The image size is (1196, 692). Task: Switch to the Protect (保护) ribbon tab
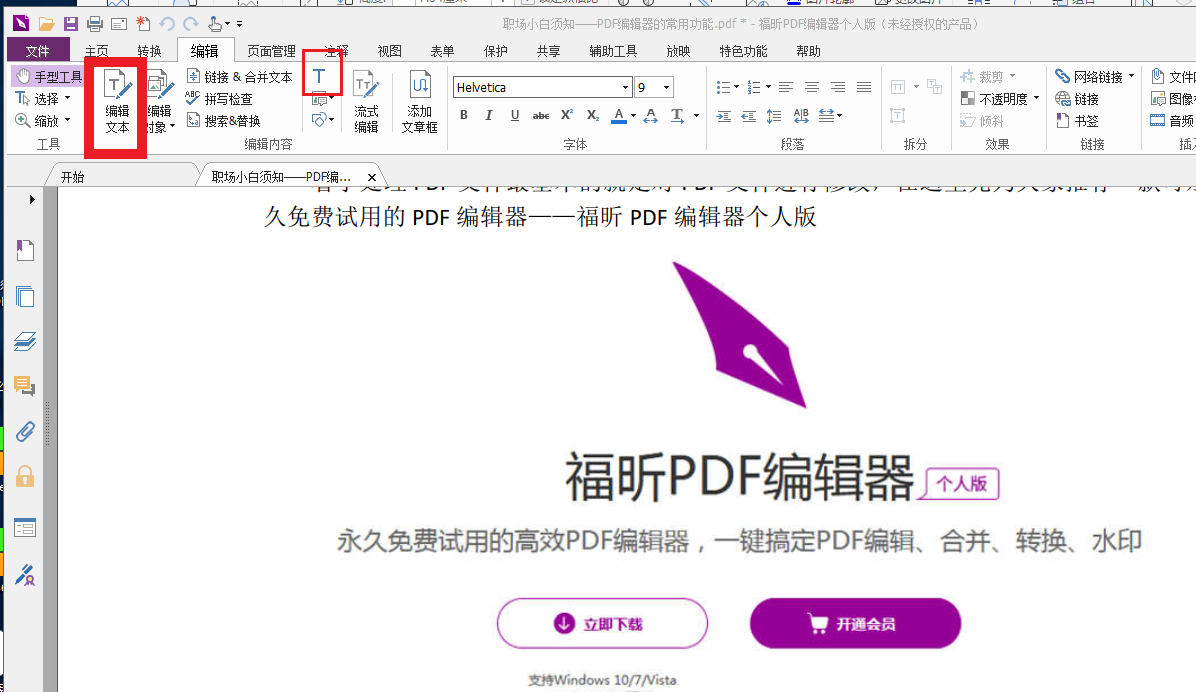[496, 51]
